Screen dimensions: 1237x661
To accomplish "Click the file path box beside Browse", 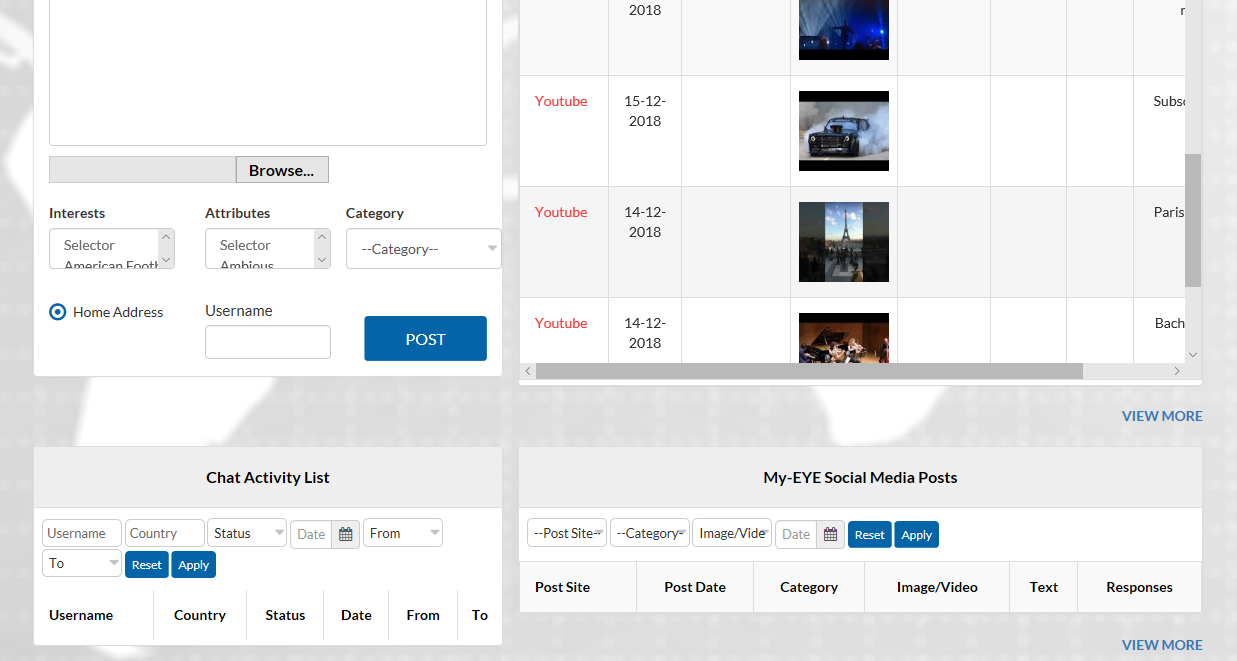I will coord(143,170).
